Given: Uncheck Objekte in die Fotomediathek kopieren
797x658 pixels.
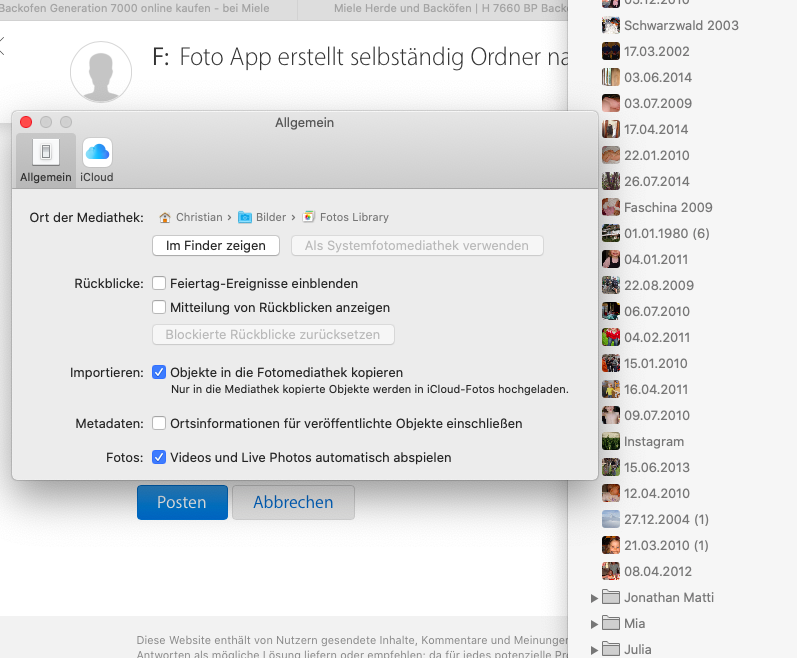Looking at the screenshot, I should pos(159,372).
